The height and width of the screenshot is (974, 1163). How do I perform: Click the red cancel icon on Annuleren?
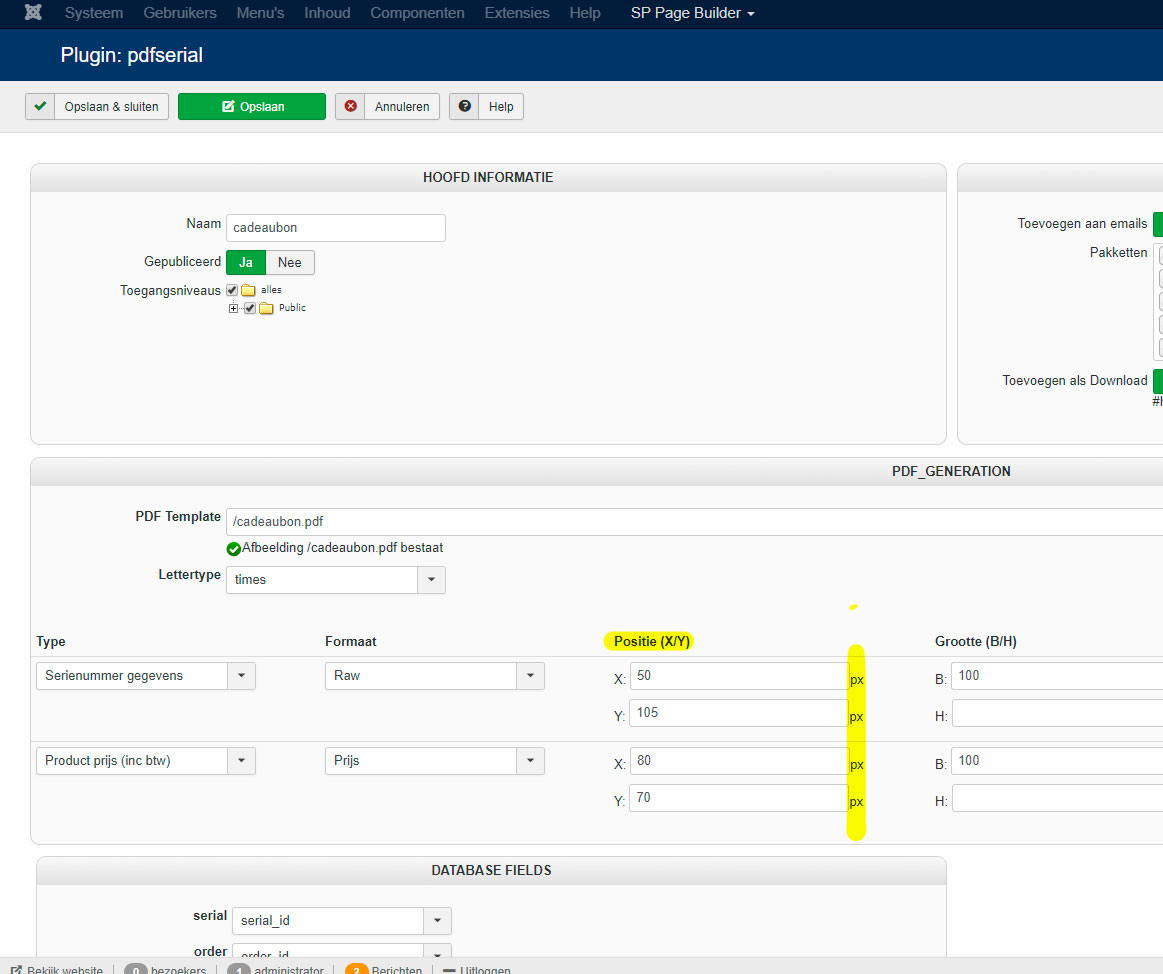click(350, 107)
